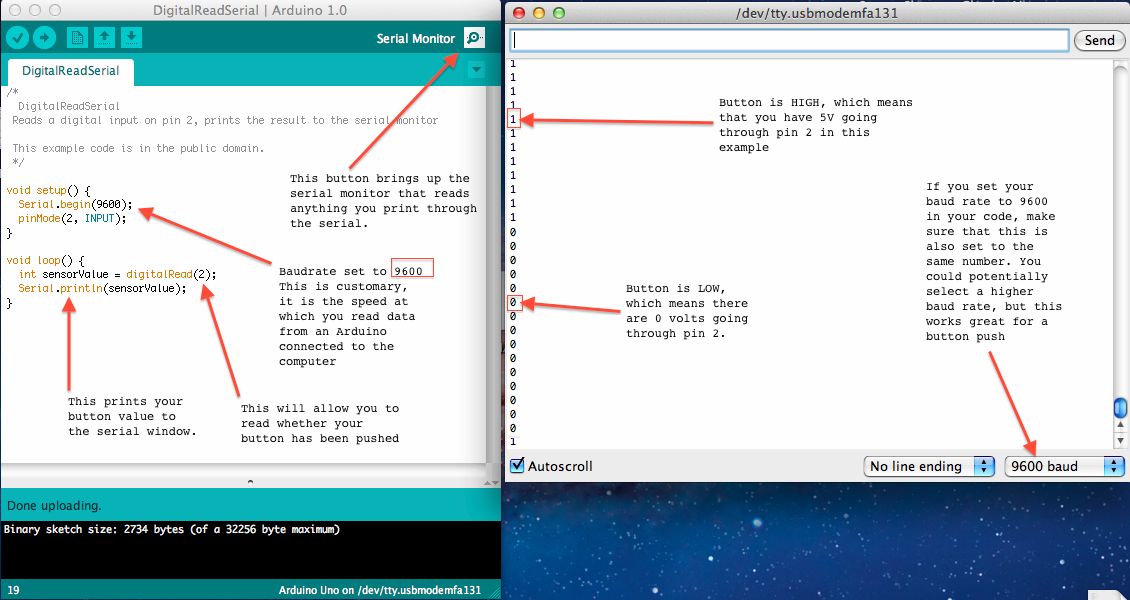
Task: Click the Arduino Uno on /dev/tty.usbmodemfa131 status text
Action: coord(380,590)
